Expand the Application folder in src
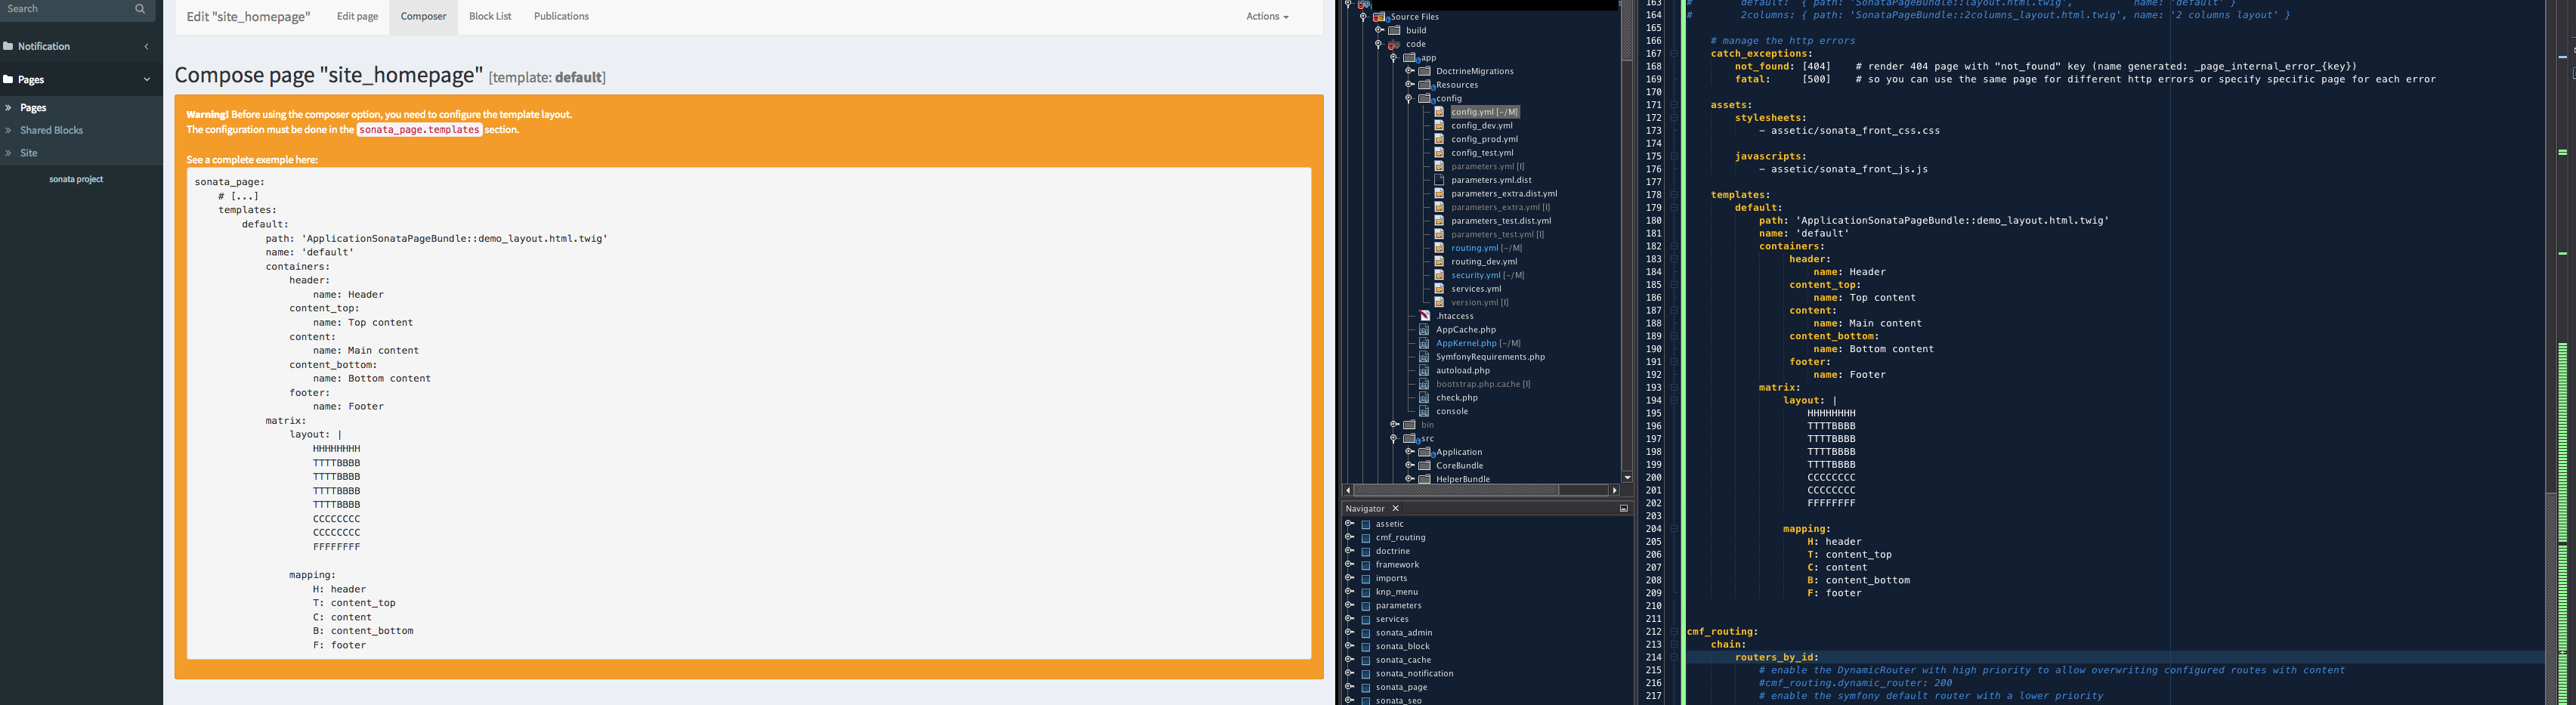 pos(1410,452)
